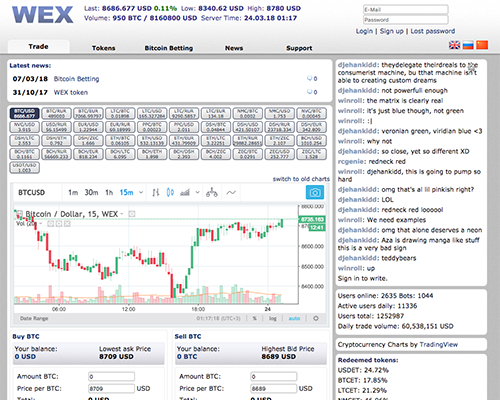Screen dimensions: 500x400
Task: Click Amount BTC field in Buy BTC
Action: click(x=111, y=376)
